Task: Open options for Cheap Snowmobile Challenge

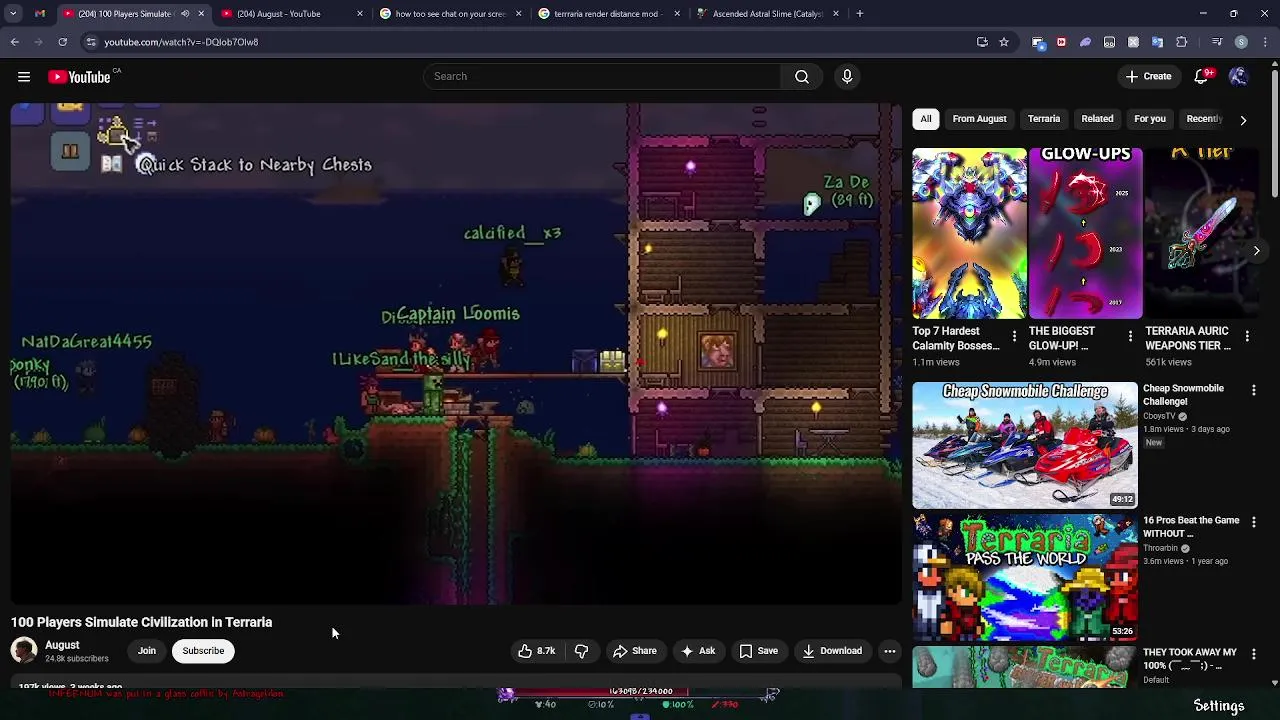Action: coord(1254,391)
